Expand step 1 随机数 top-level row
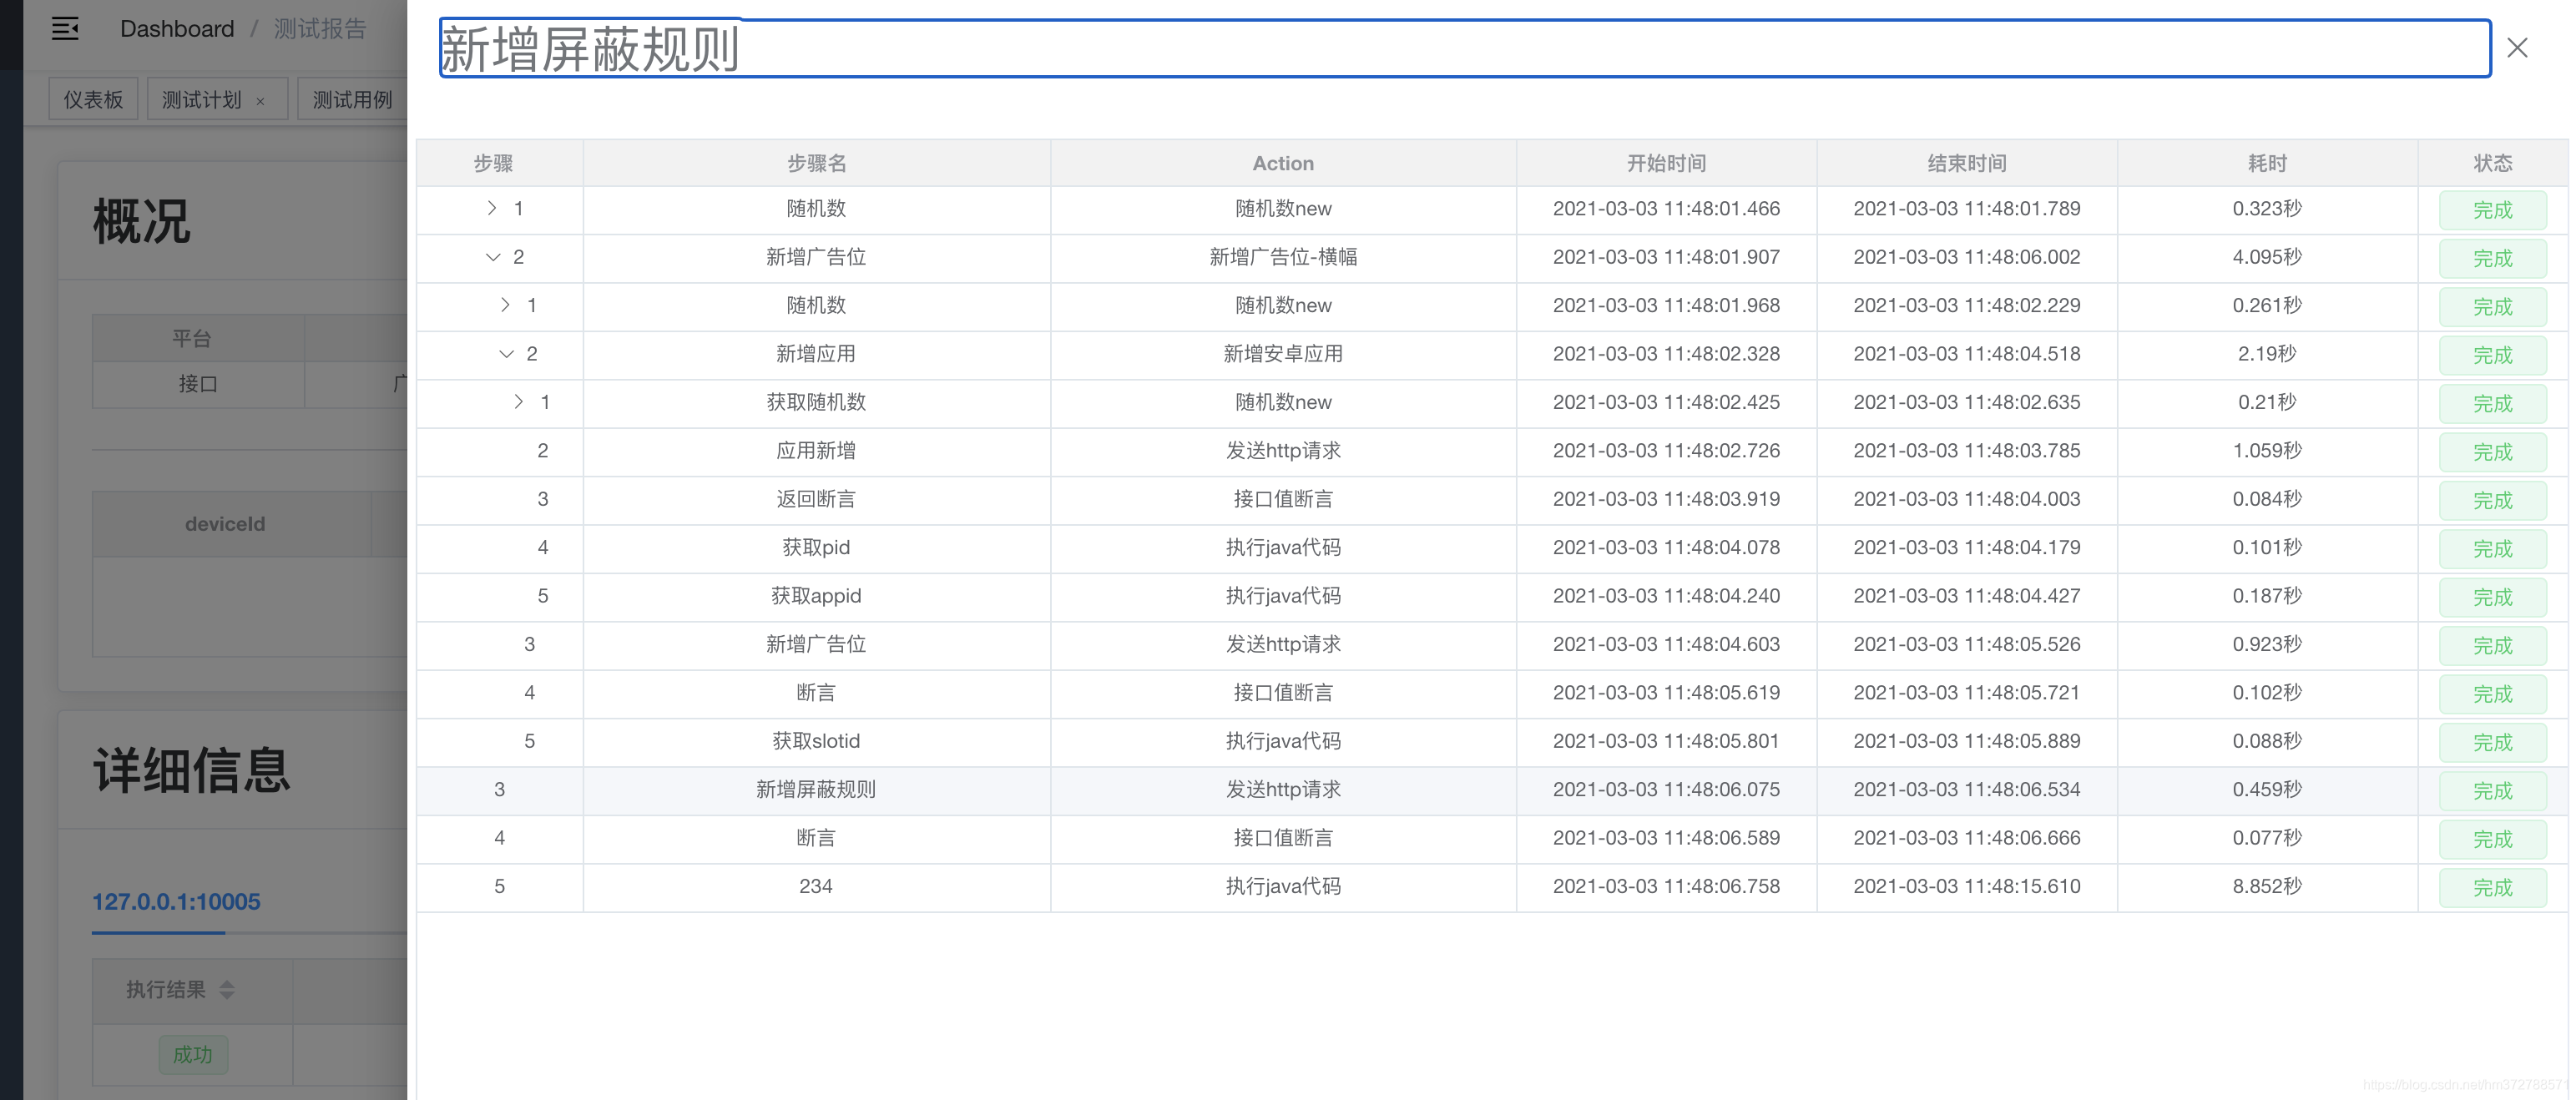This screenshot has height=1100, width=2576. click(x=492, y=208)
